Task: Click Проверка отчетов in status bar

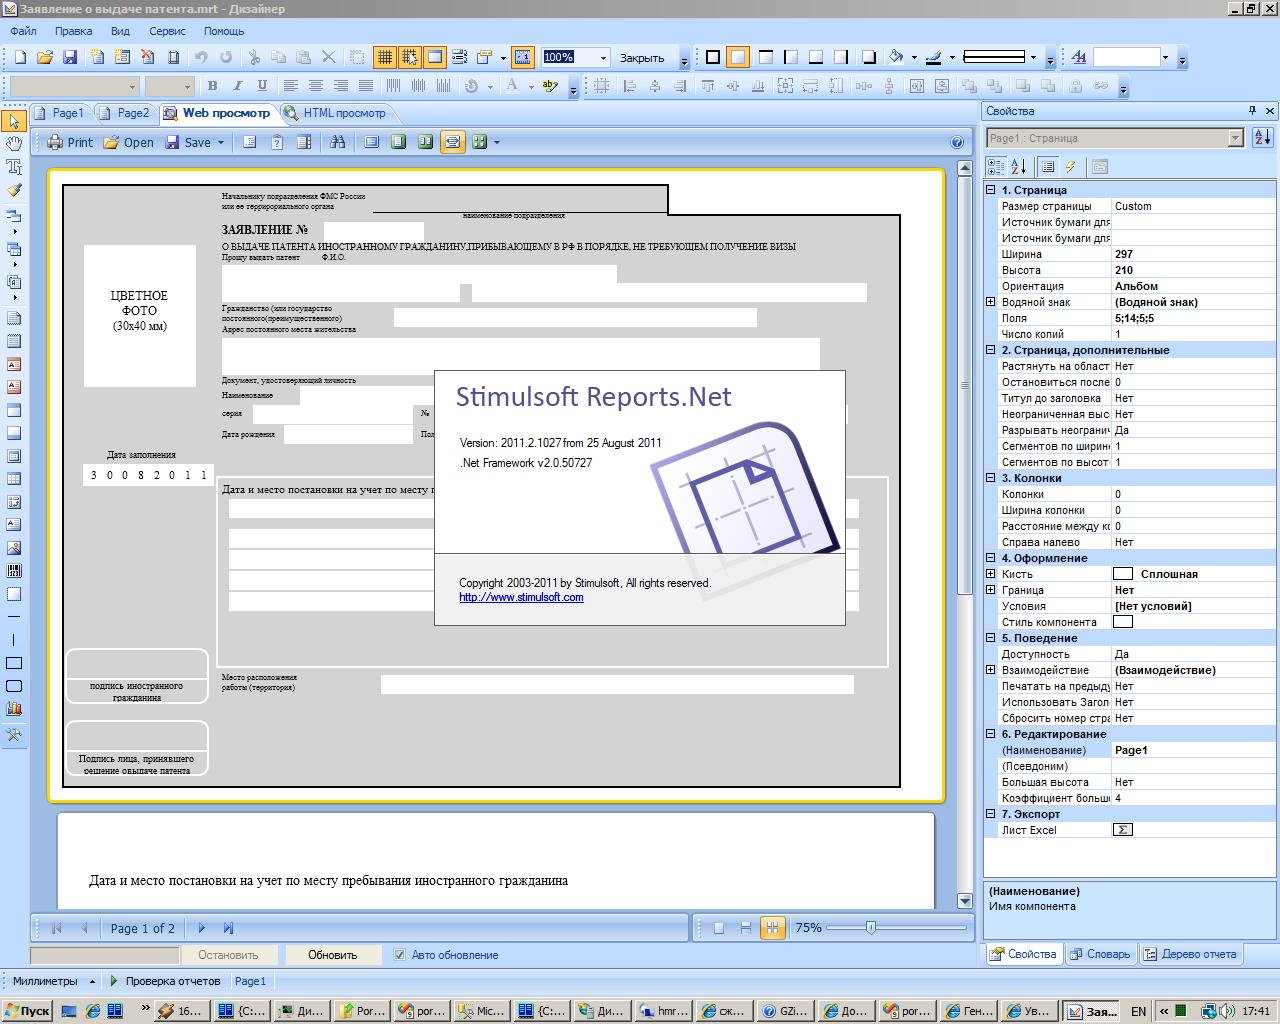Action: [164, 981]
